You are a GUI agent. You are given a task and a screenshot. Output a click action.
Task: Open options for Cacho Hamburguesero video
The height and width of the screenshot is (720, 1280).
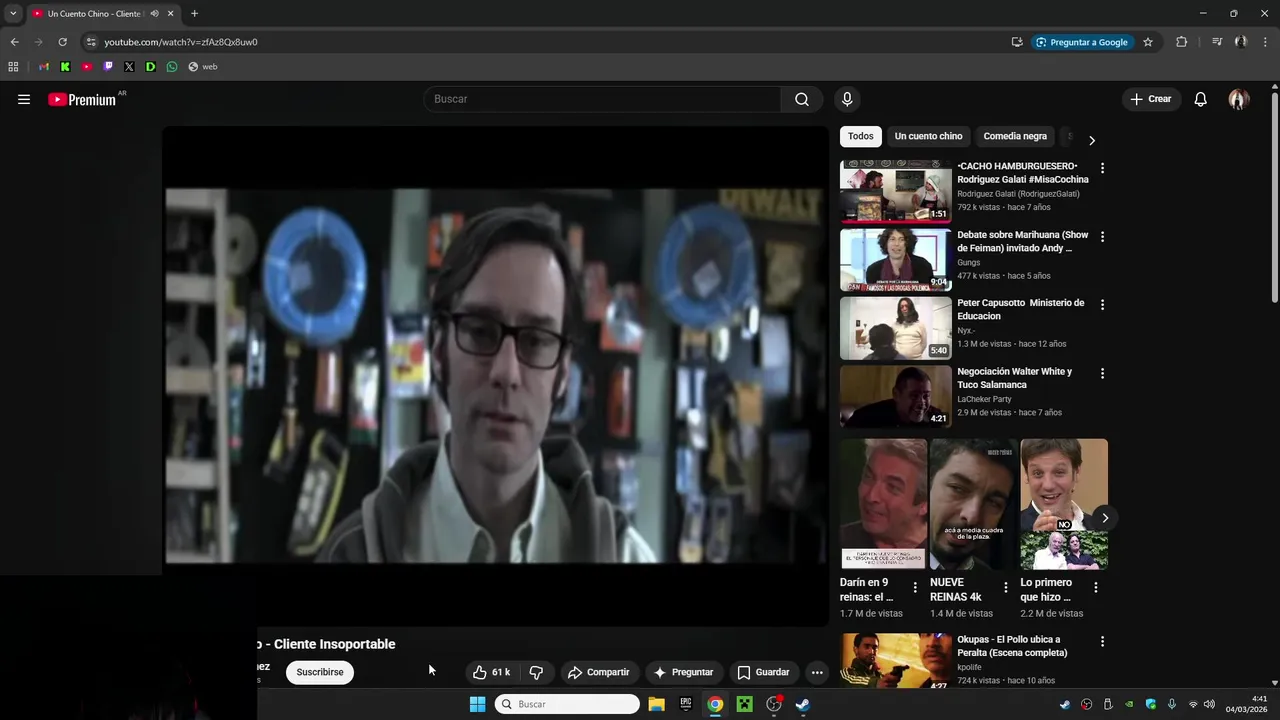[x=1102, y=168]
